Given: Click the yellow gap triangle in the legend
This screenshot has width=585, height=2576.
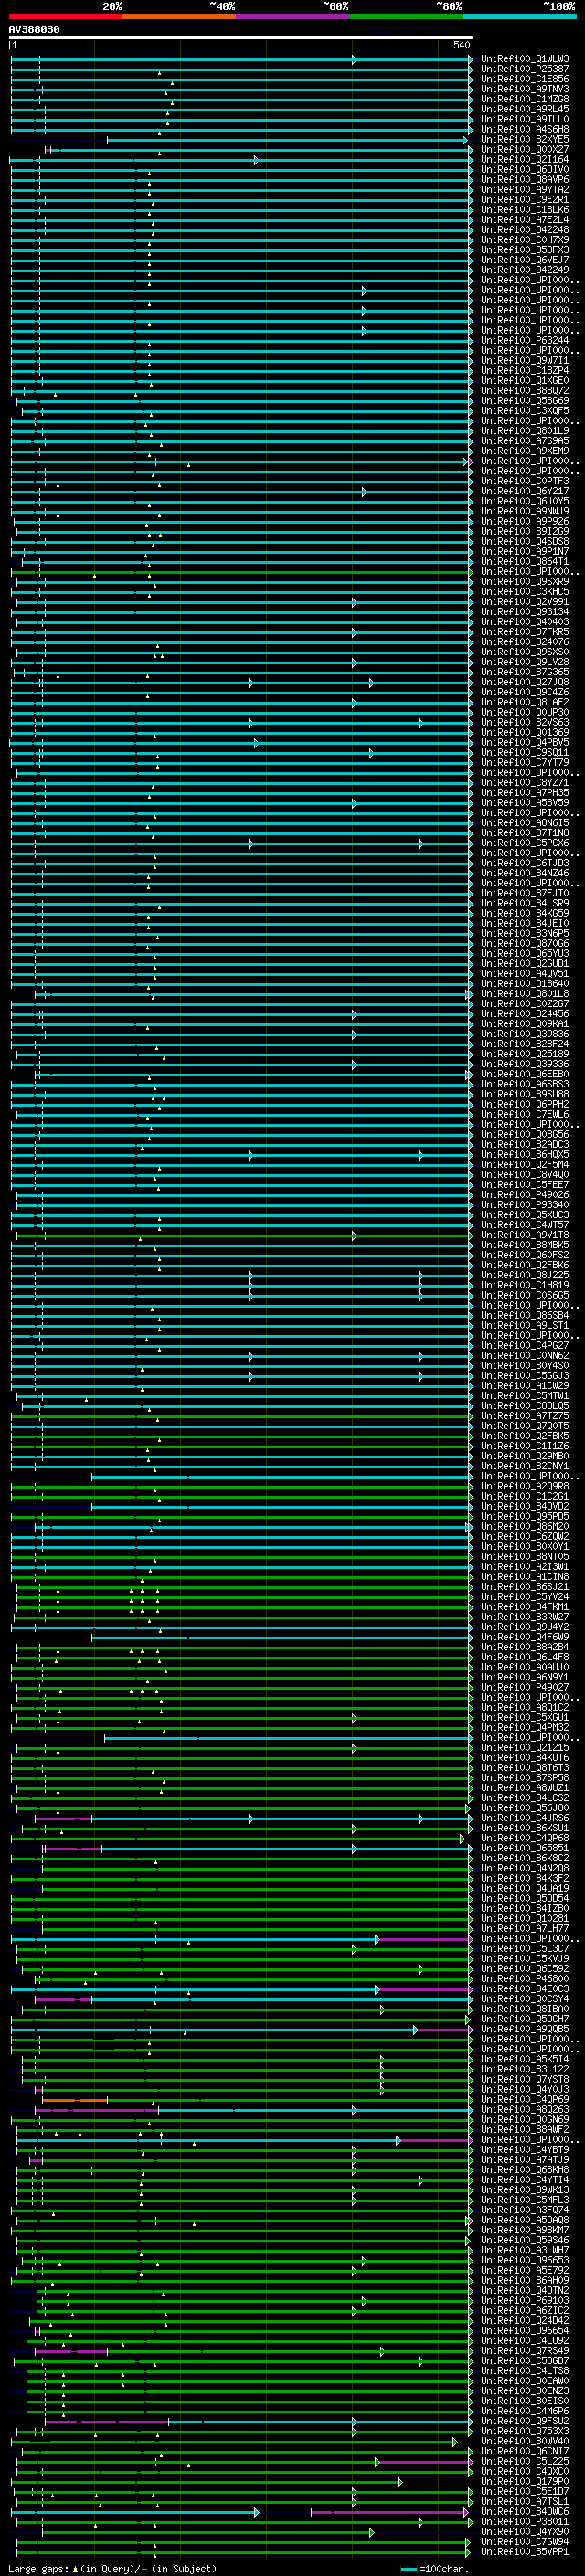Looking at the screenshot, I should (75, 2569).
